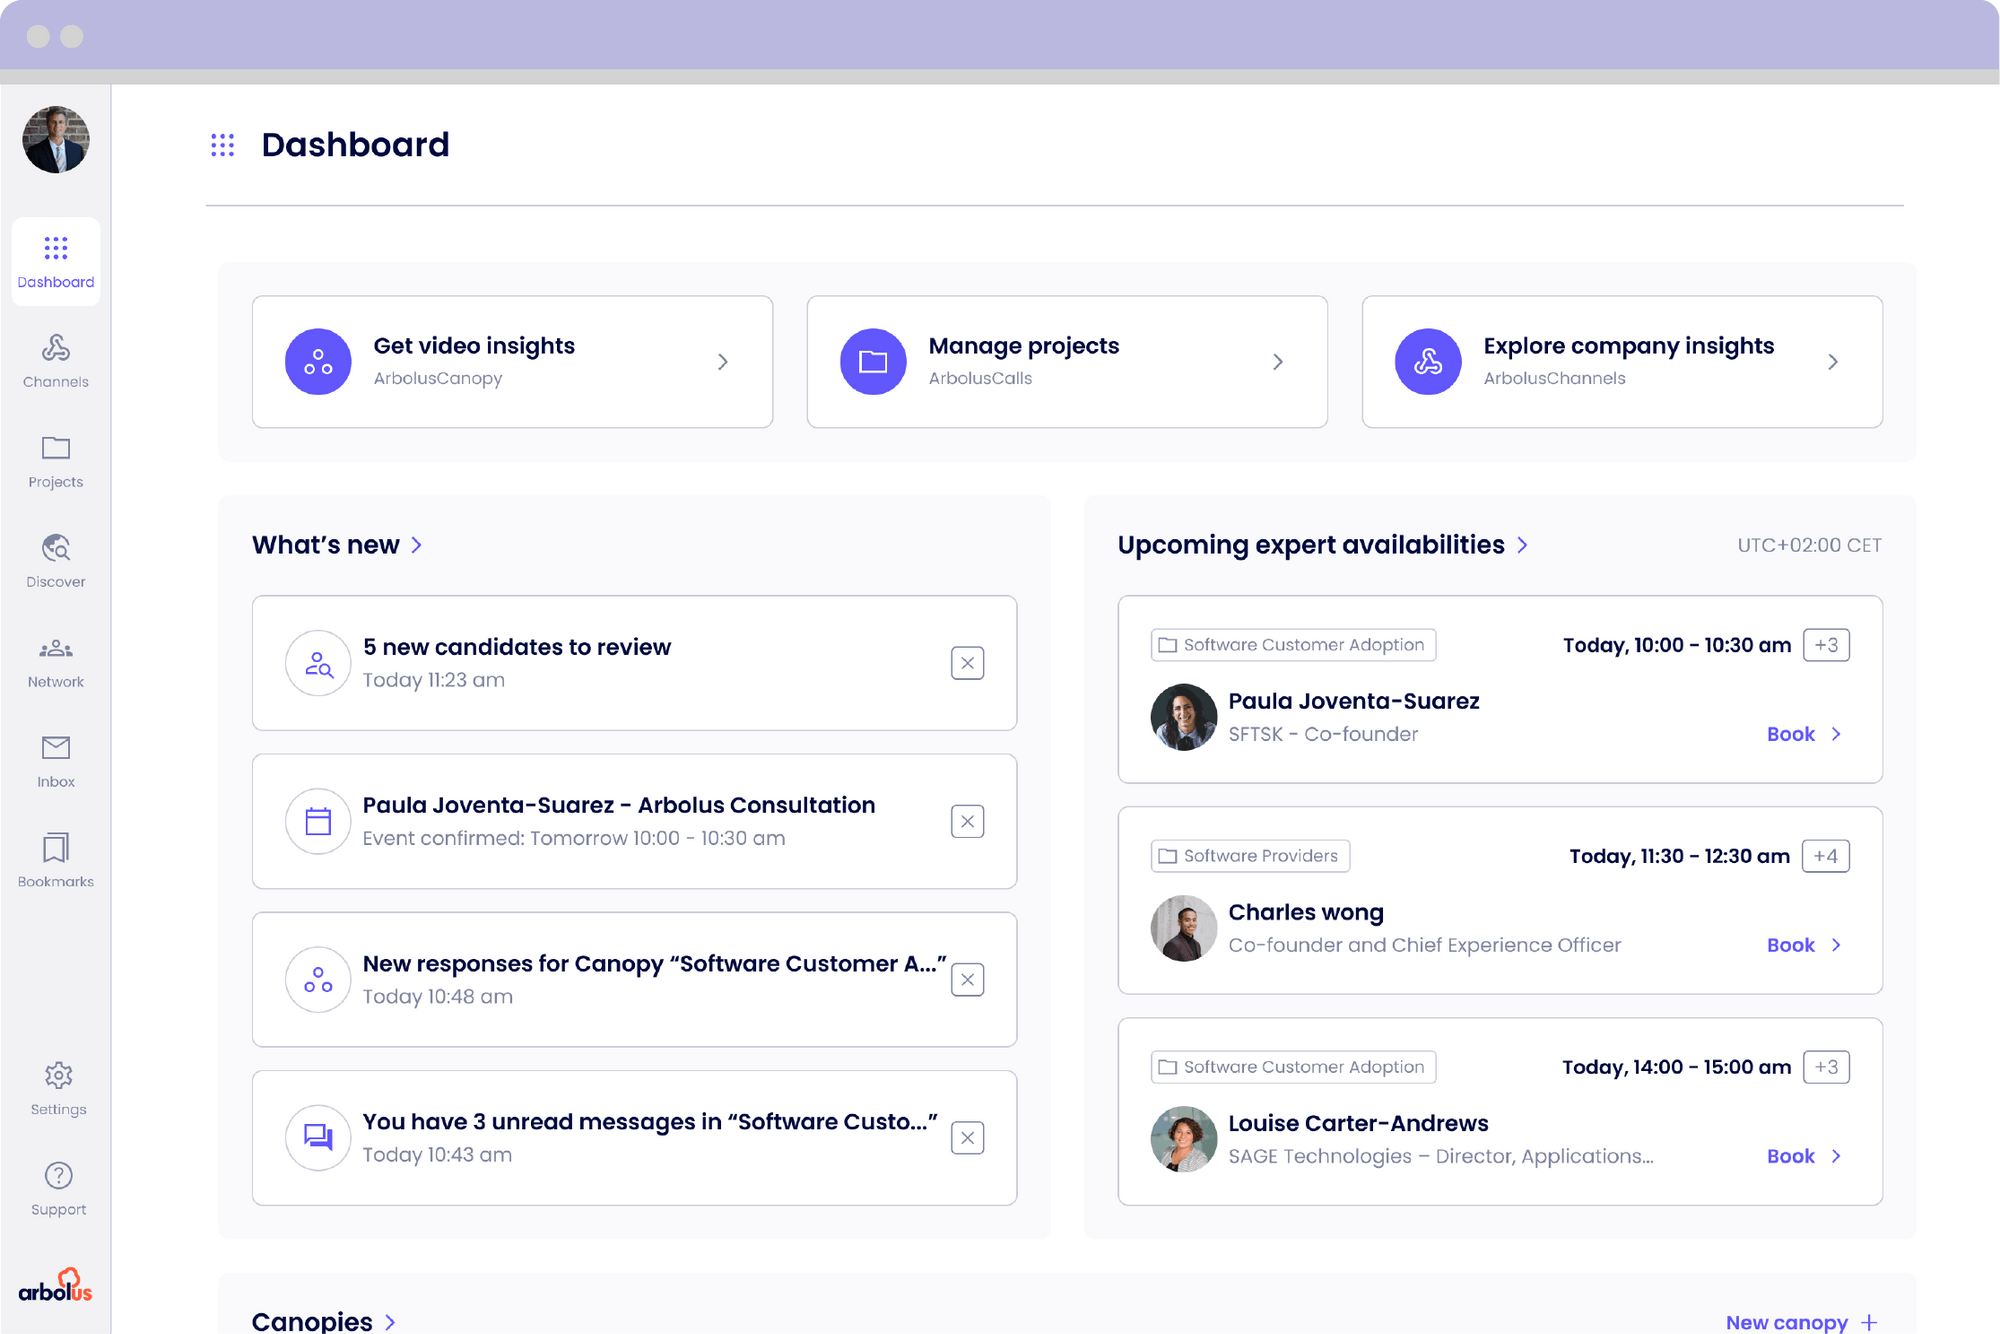This screenshot has height=1334, width=2000.
Task: Open the Get video insights card
Action: pos(512,361)
